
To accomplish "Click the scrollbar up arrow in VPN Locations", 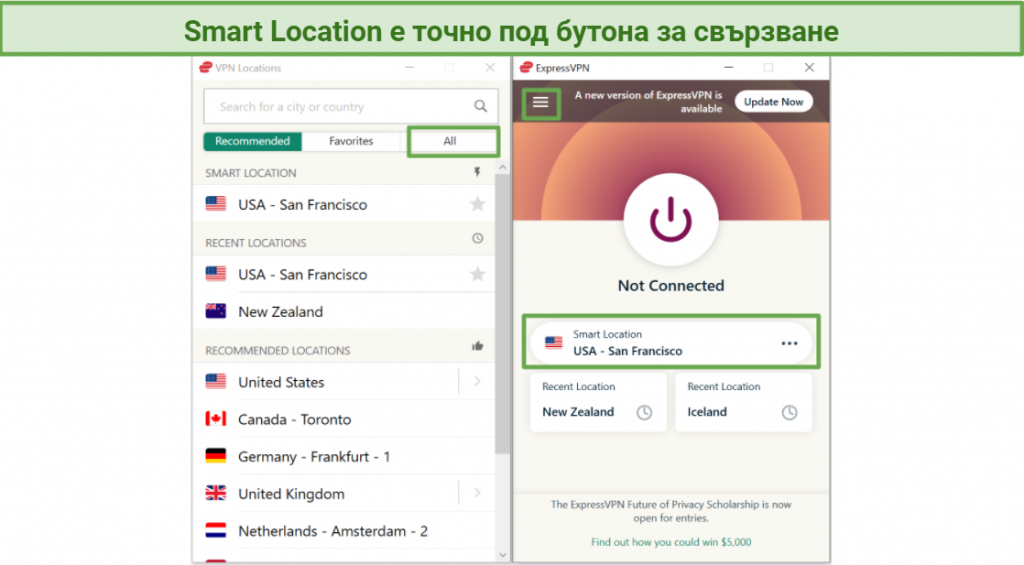I will tap(502, 168).
